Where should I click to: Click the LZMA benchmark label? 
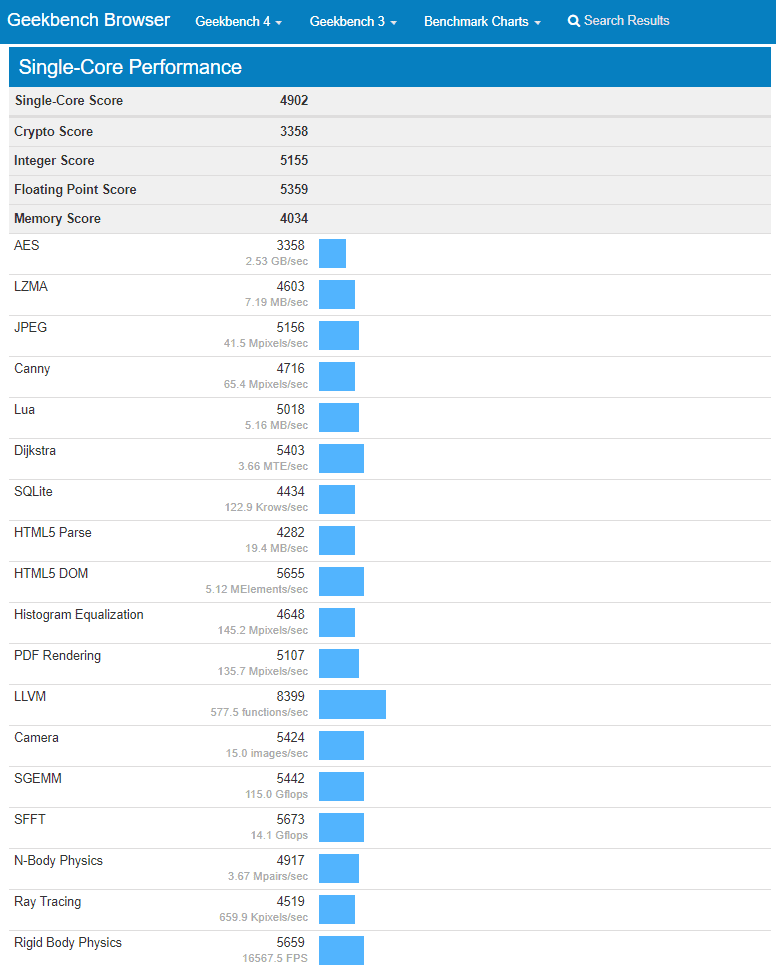(31, 286)
